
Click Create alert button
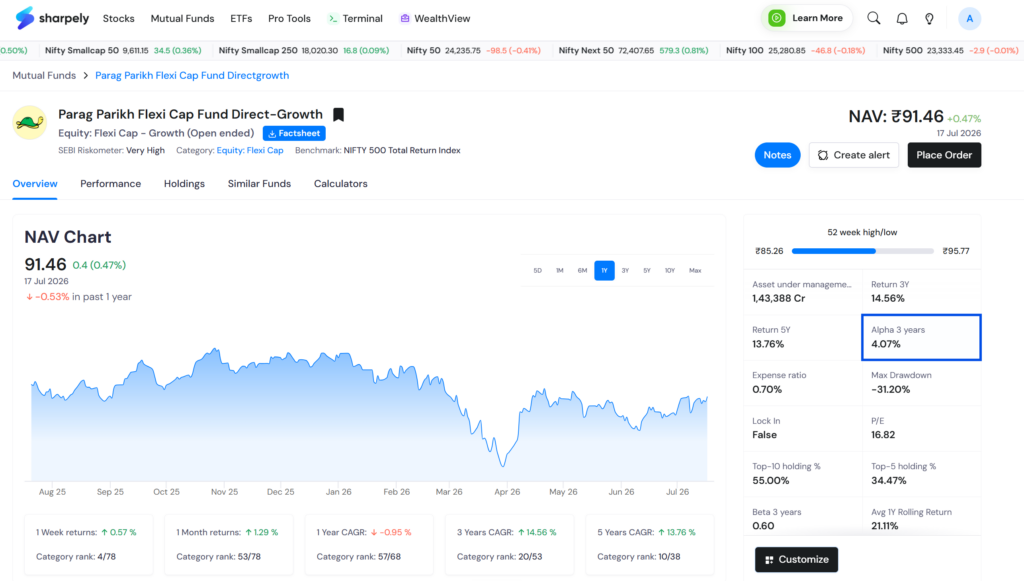click(x=854, y=155)
